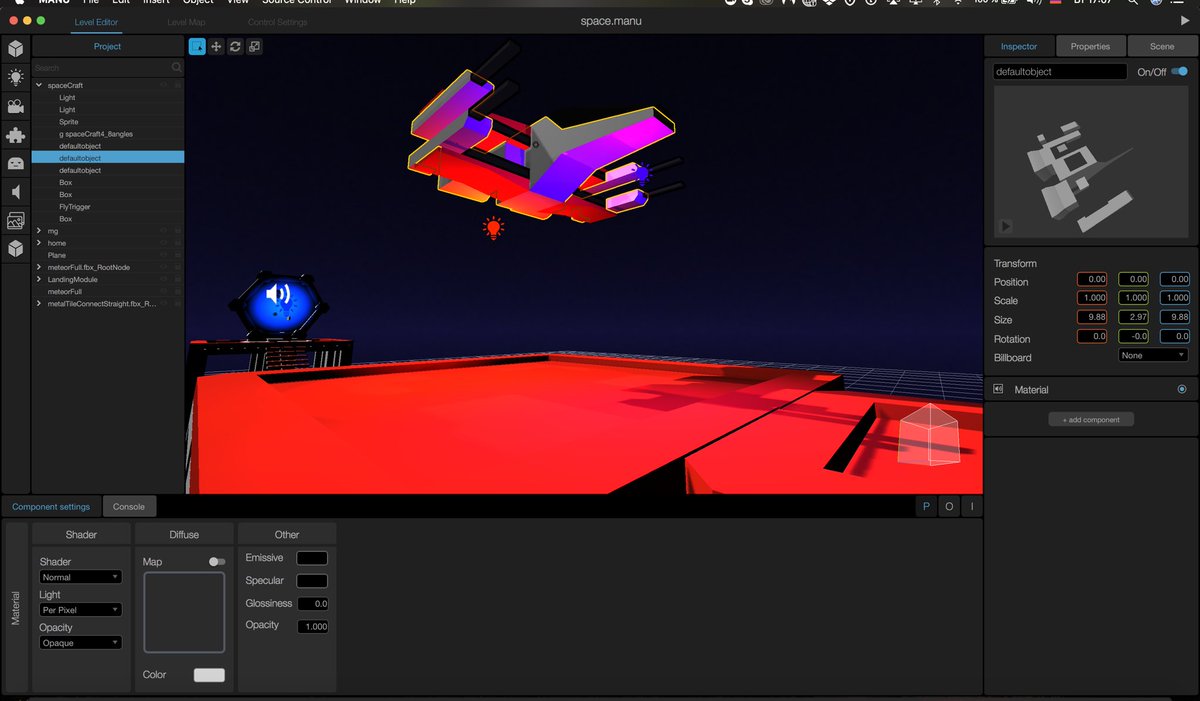Toggle visibility eye for mg

(163, 231)
